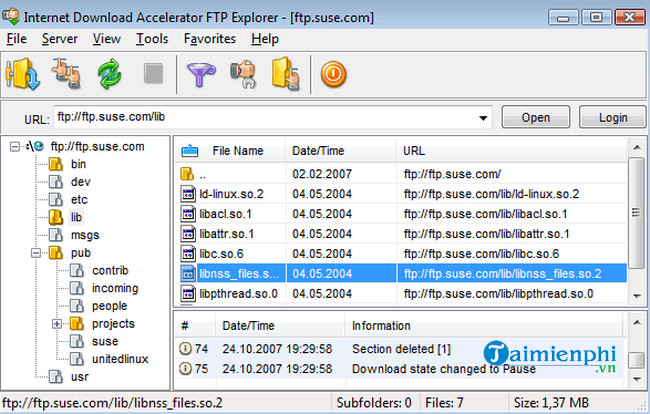The width and height of the screenshot is (650, 414).
Task: Open the purple funnel filter tool
Action: (201, 75)
